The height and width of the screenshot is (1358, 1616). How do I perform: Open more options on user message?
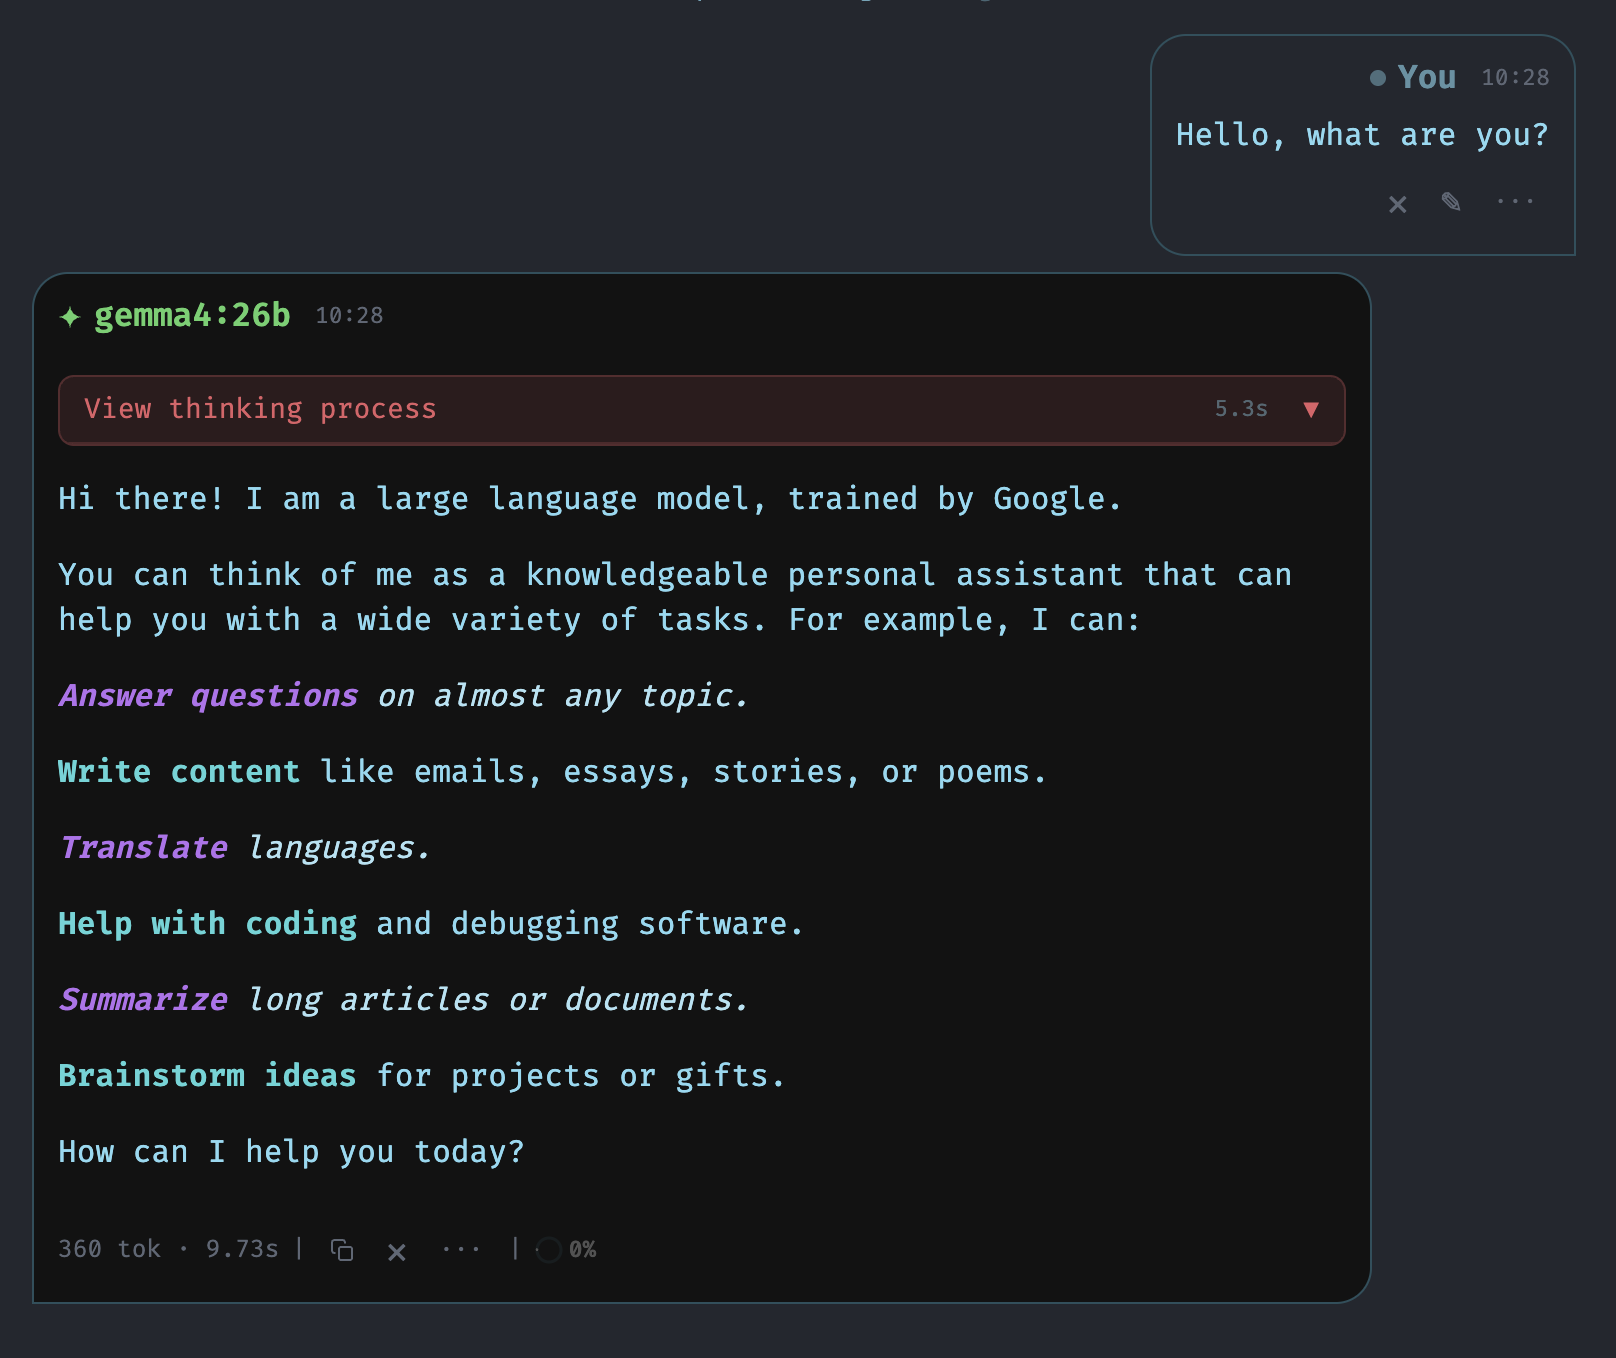[x=1515, y=202]
